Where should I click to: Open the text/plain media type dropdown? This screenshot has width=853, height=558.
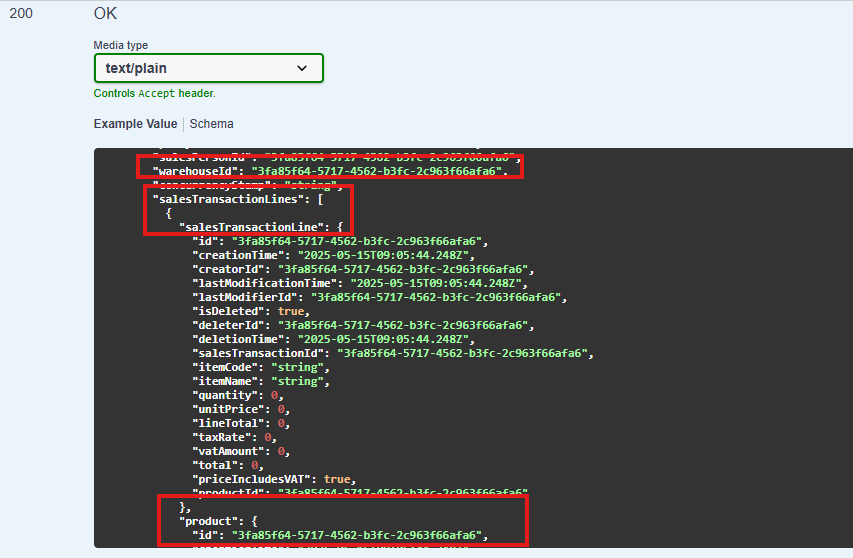coord(207,68)
